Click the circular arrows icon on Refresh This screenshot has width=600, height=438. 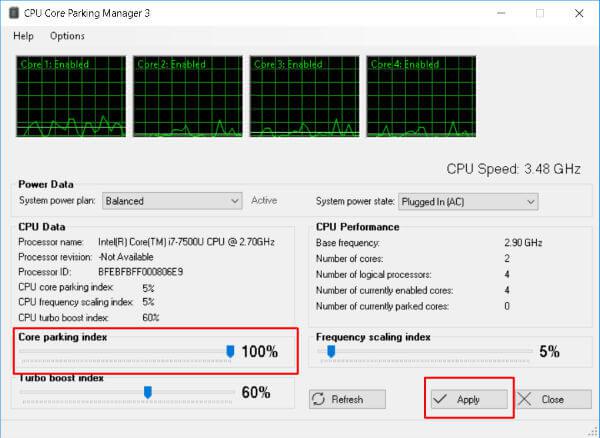(318, 399)
